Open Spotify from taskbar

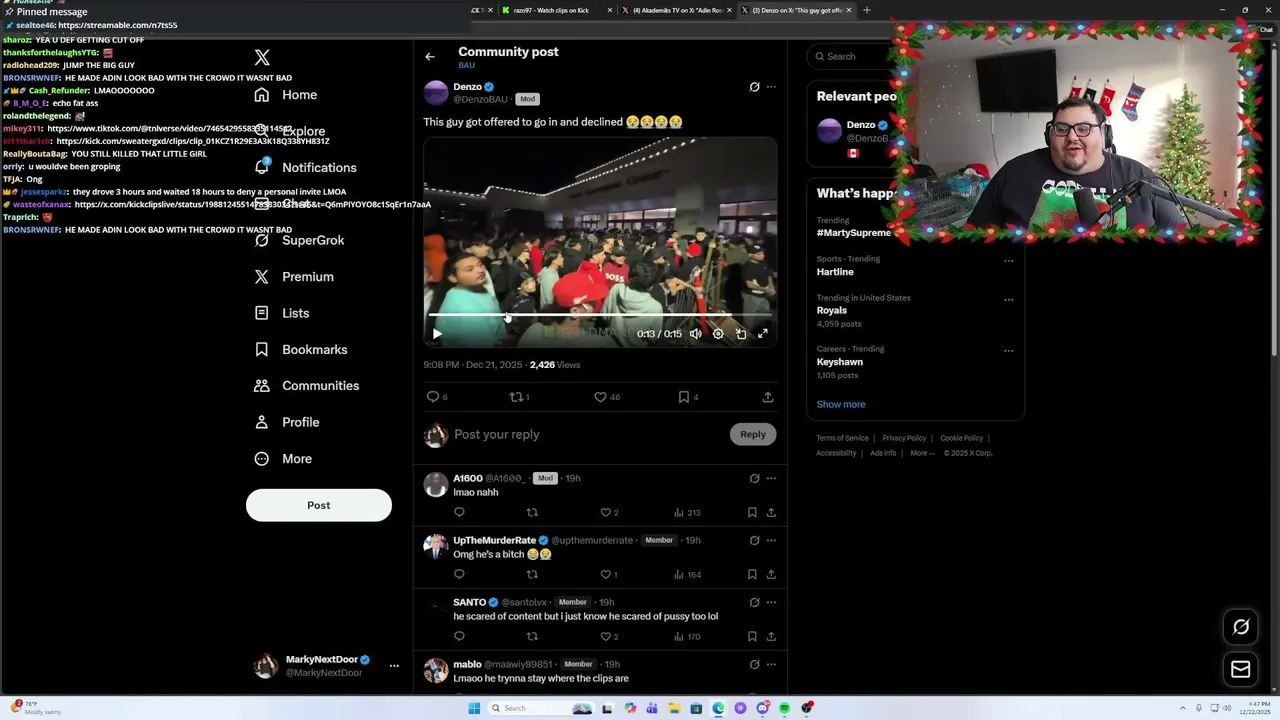(x=784, y=708)
